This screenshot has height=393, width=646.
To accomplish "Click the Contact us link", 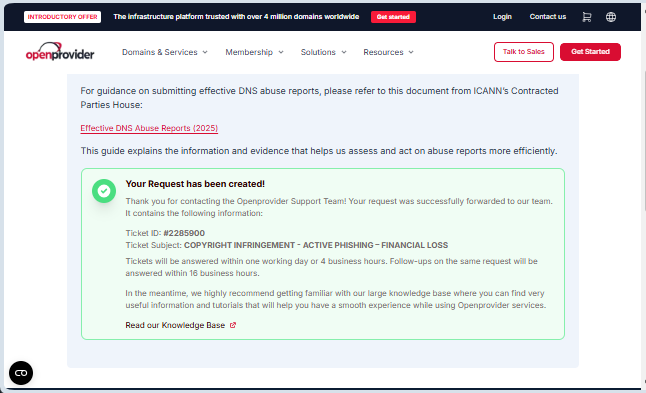I will (x=548, y=17).
